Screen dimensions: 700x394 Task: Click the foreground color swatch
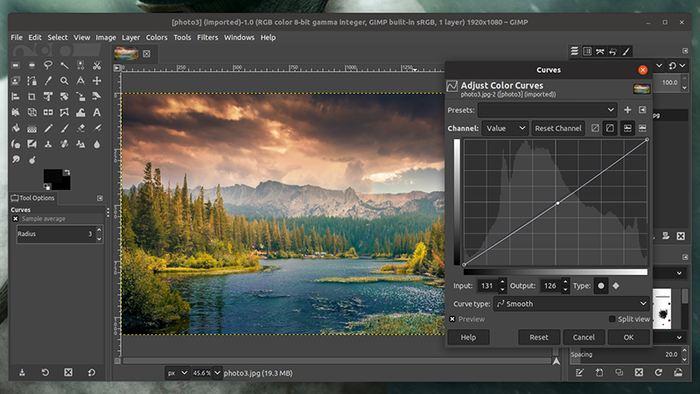coord(53,176)
